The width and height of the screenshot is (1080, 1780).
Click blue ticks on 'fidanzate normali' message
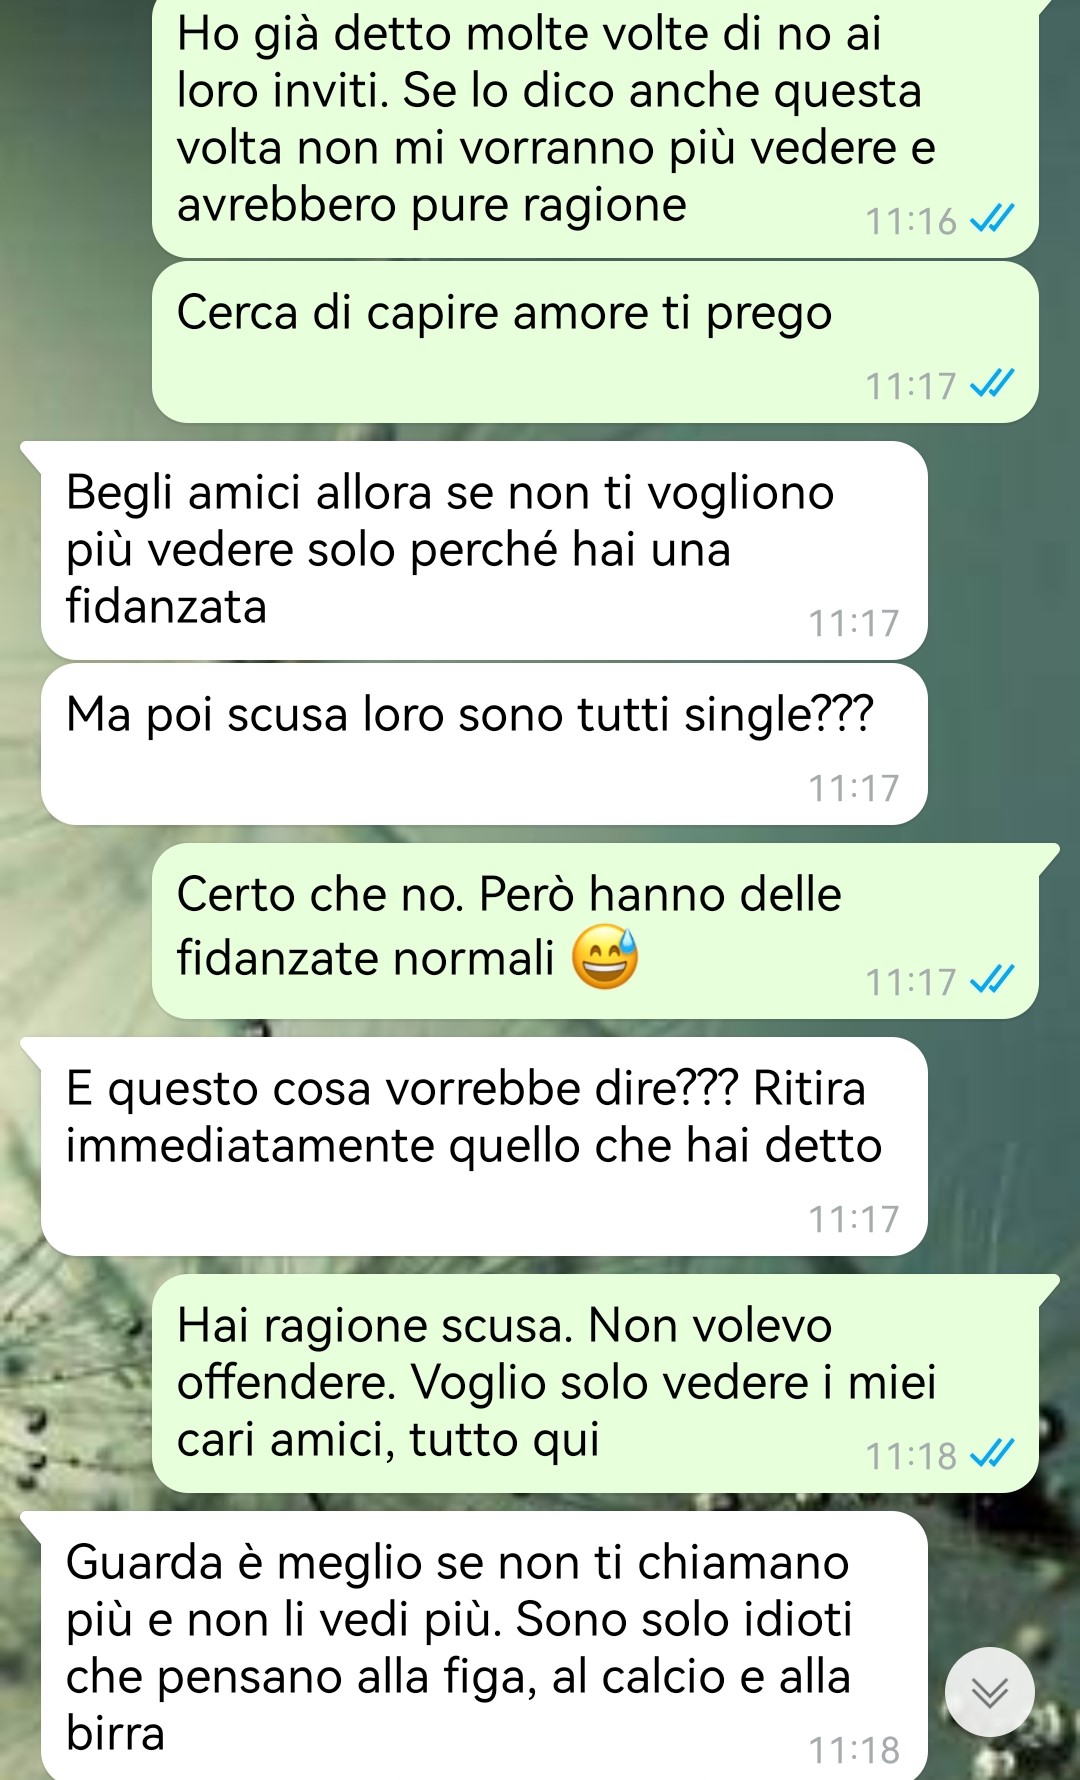point(993,980)
